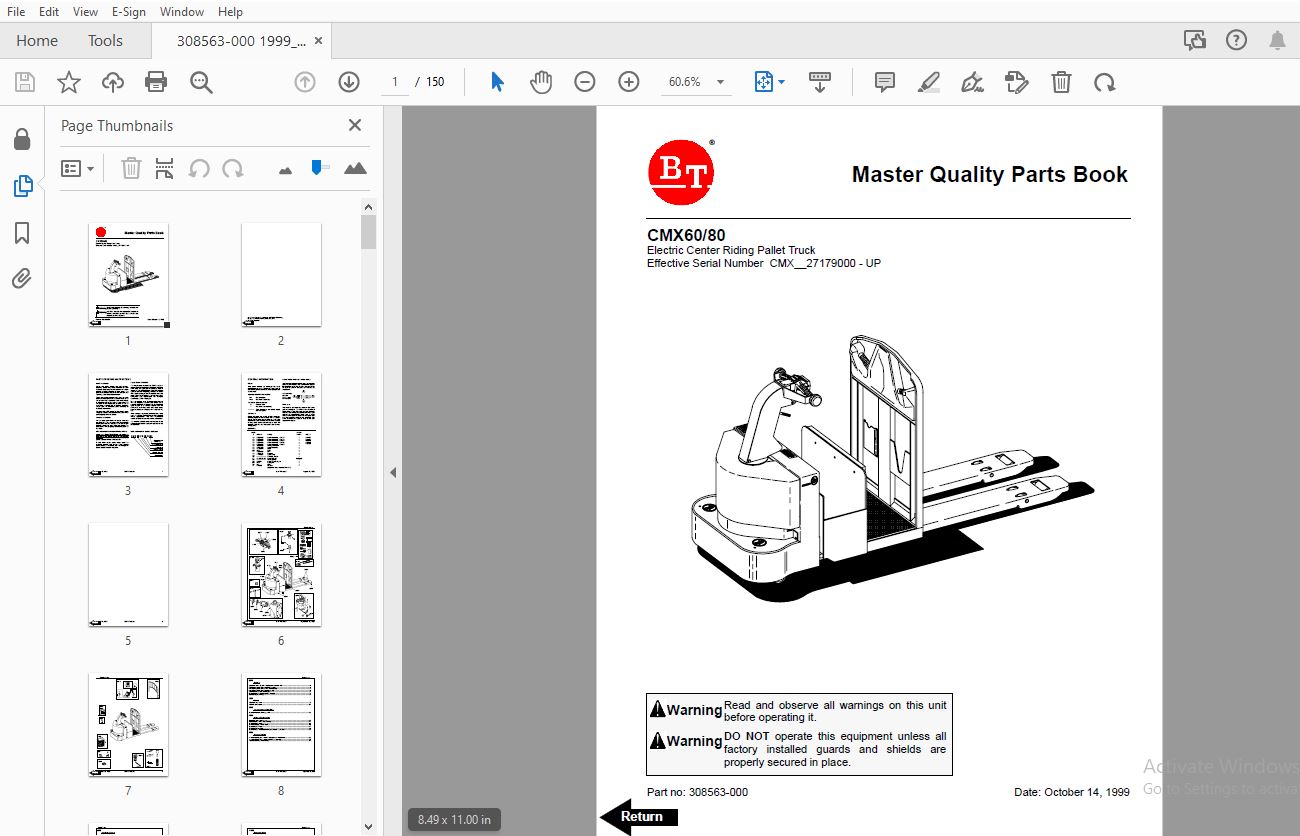This screenshot has height=836, width=1300.
Task: Click the extract pages thumbnail icon
Action: pos(165,168)
